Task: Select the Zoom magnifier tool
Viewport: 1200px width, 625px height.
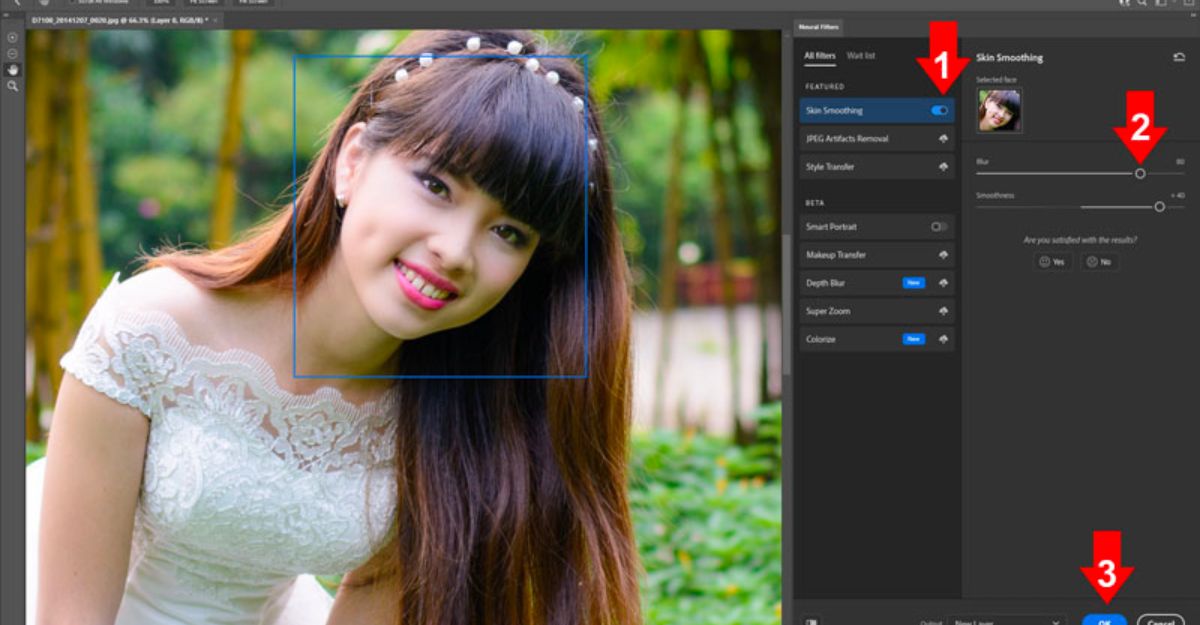Action: click(12, 86)
